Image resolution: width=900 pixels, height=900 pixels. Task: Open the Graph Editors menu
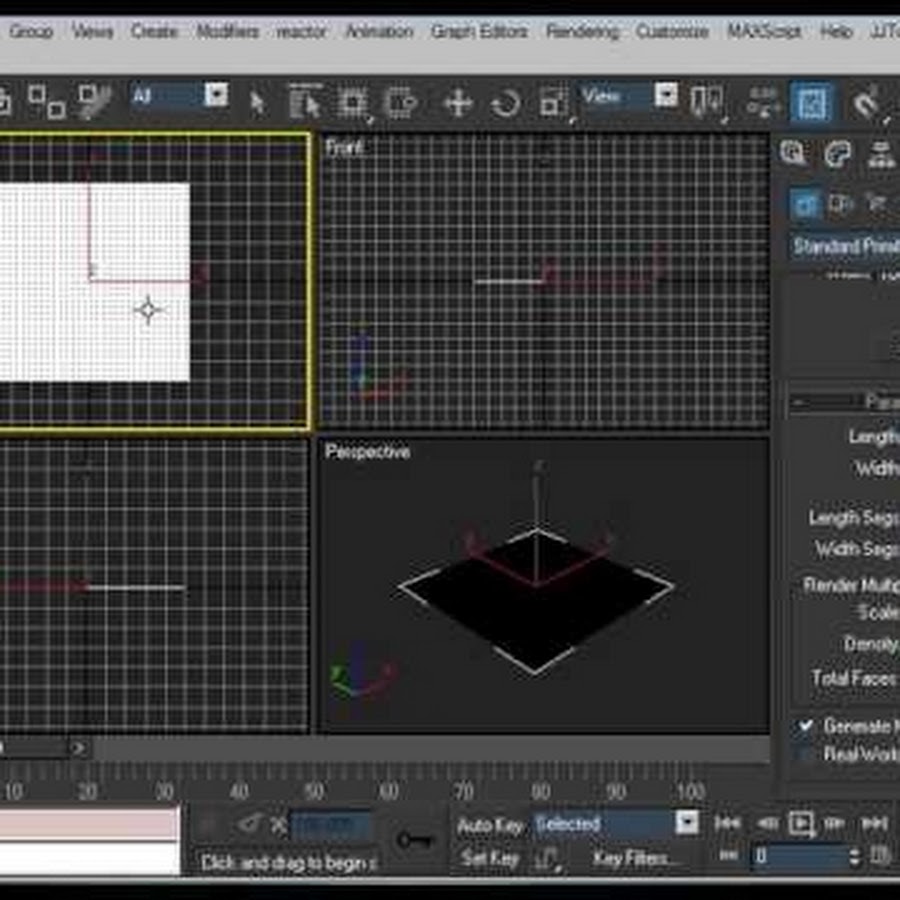pos(479,31)
